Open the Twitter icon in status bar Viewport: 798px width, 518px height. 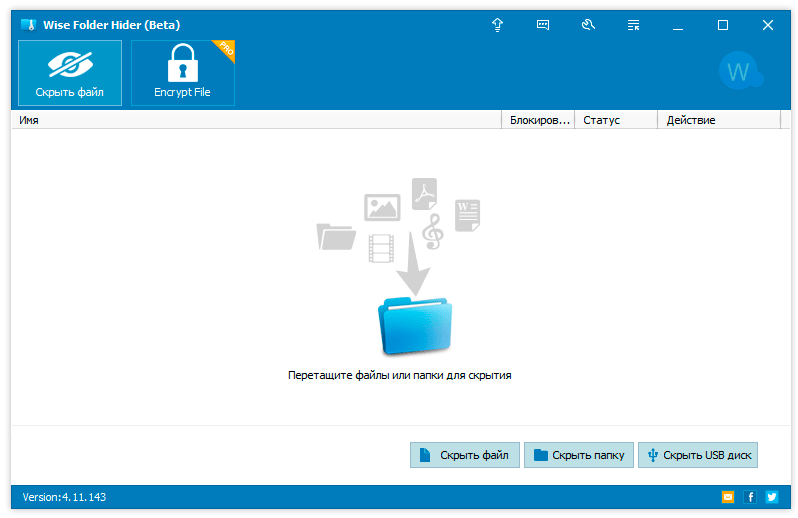tap(772, 497)
